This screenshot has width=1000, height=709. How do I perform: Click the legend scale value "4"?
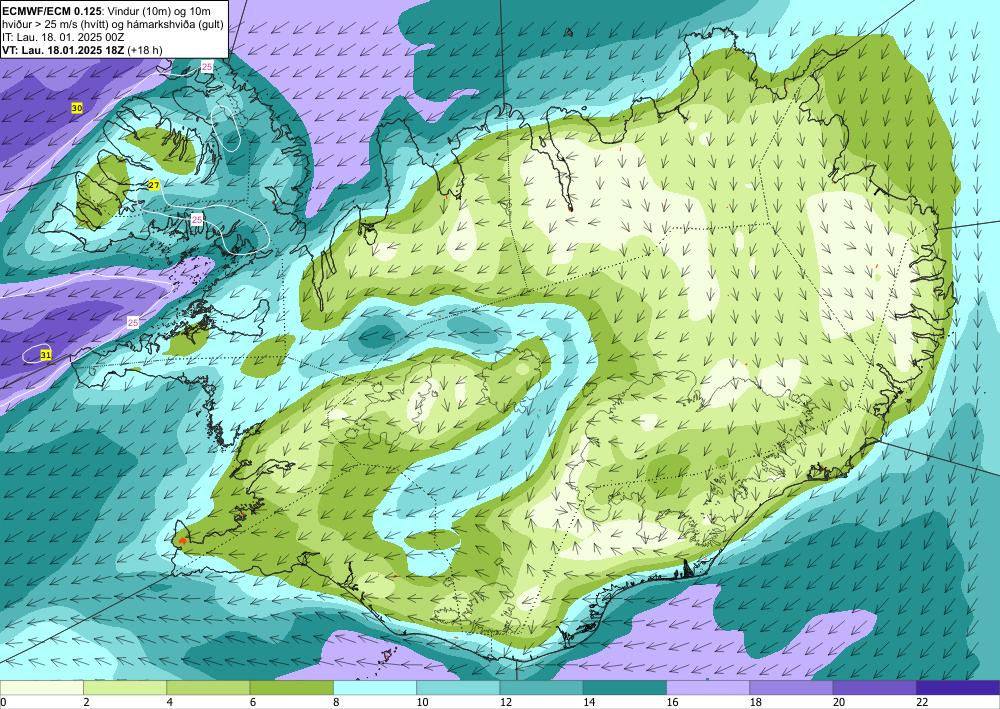[x=170, y=702]
